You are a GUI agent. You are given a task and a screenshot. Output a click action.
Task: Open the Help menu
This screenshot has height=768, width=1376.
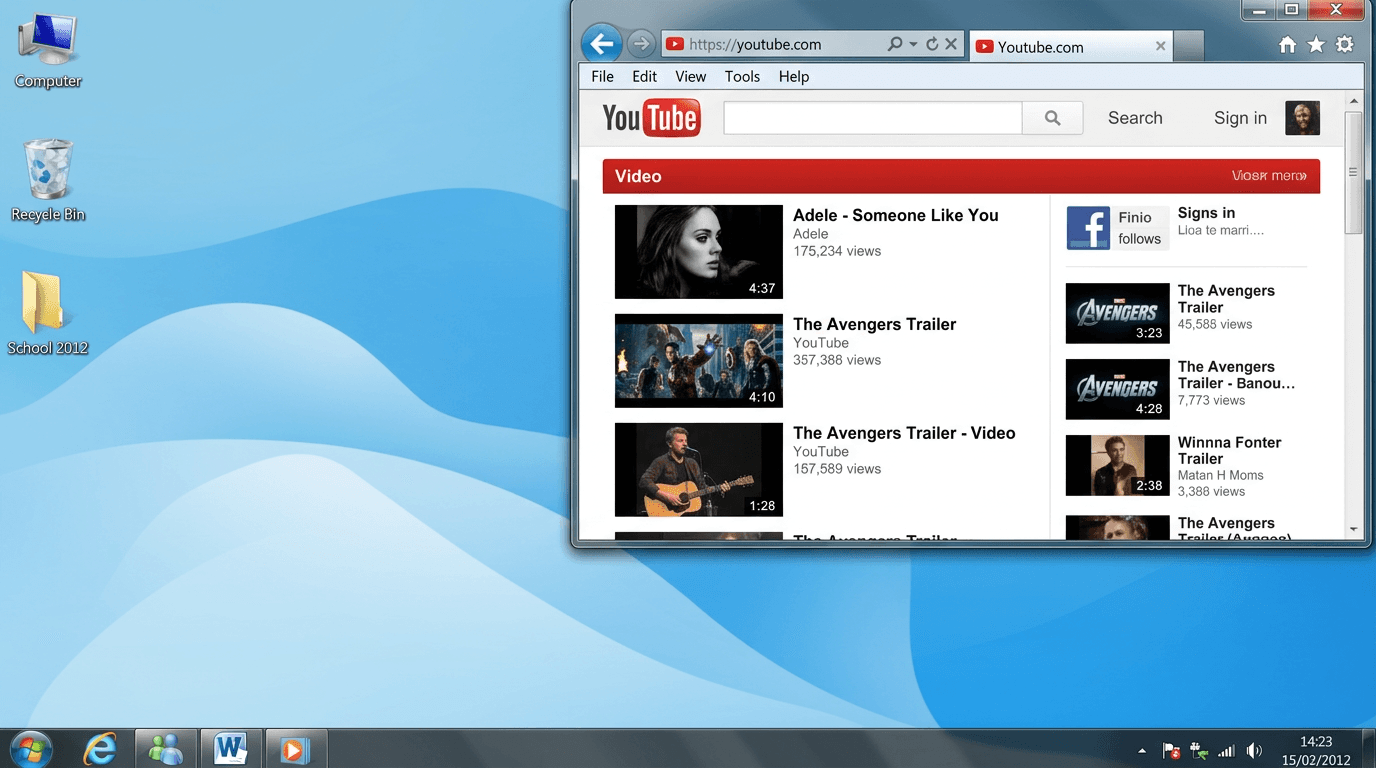793,76
